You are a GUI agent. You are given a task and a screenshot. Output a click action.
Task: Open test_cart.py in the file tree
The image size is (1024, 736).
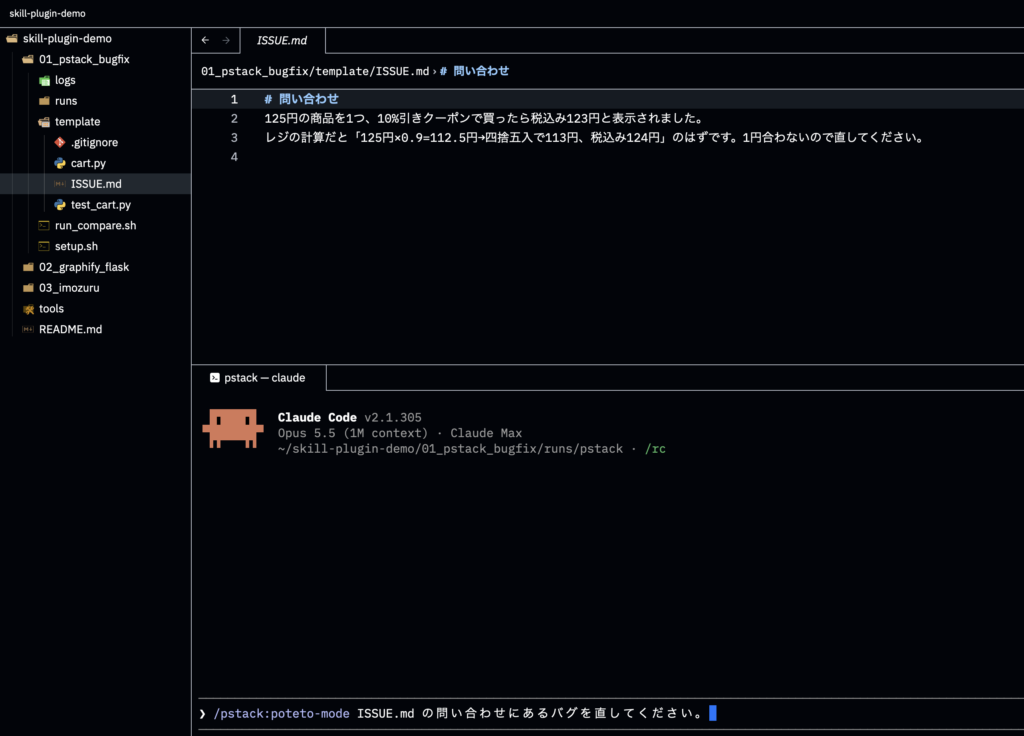pos(101,205)
